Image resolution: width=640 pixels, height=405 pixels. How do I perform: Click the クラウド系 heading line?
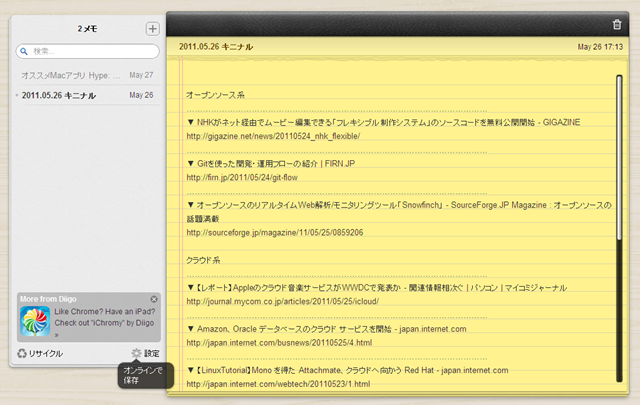point(207,260)
